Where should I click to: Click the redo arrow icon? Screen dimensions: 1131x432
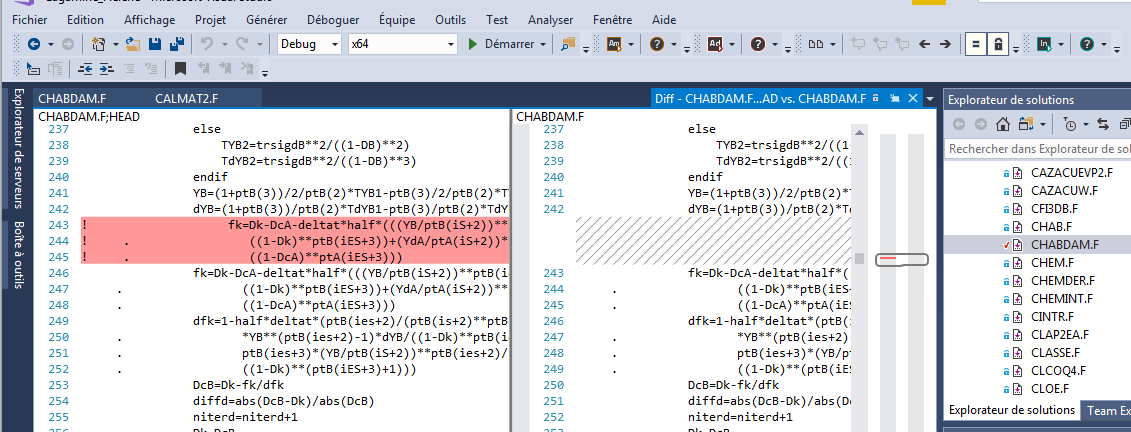tap(242, 44)
